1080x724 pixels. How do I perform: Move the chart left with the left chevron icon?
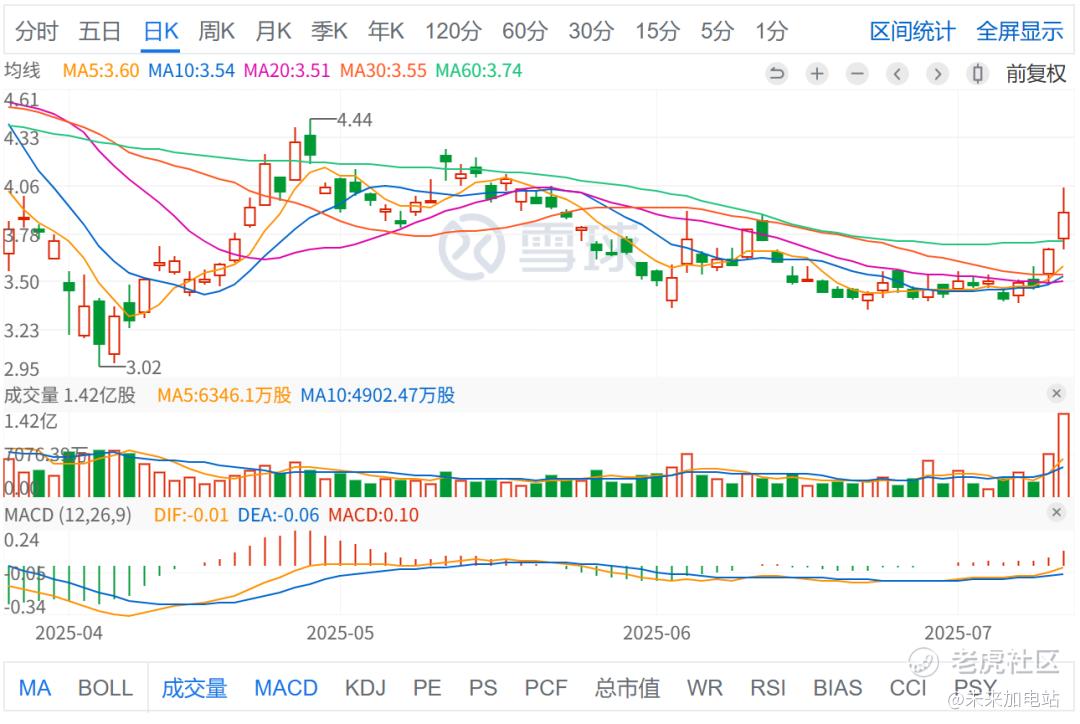point(897,74)
